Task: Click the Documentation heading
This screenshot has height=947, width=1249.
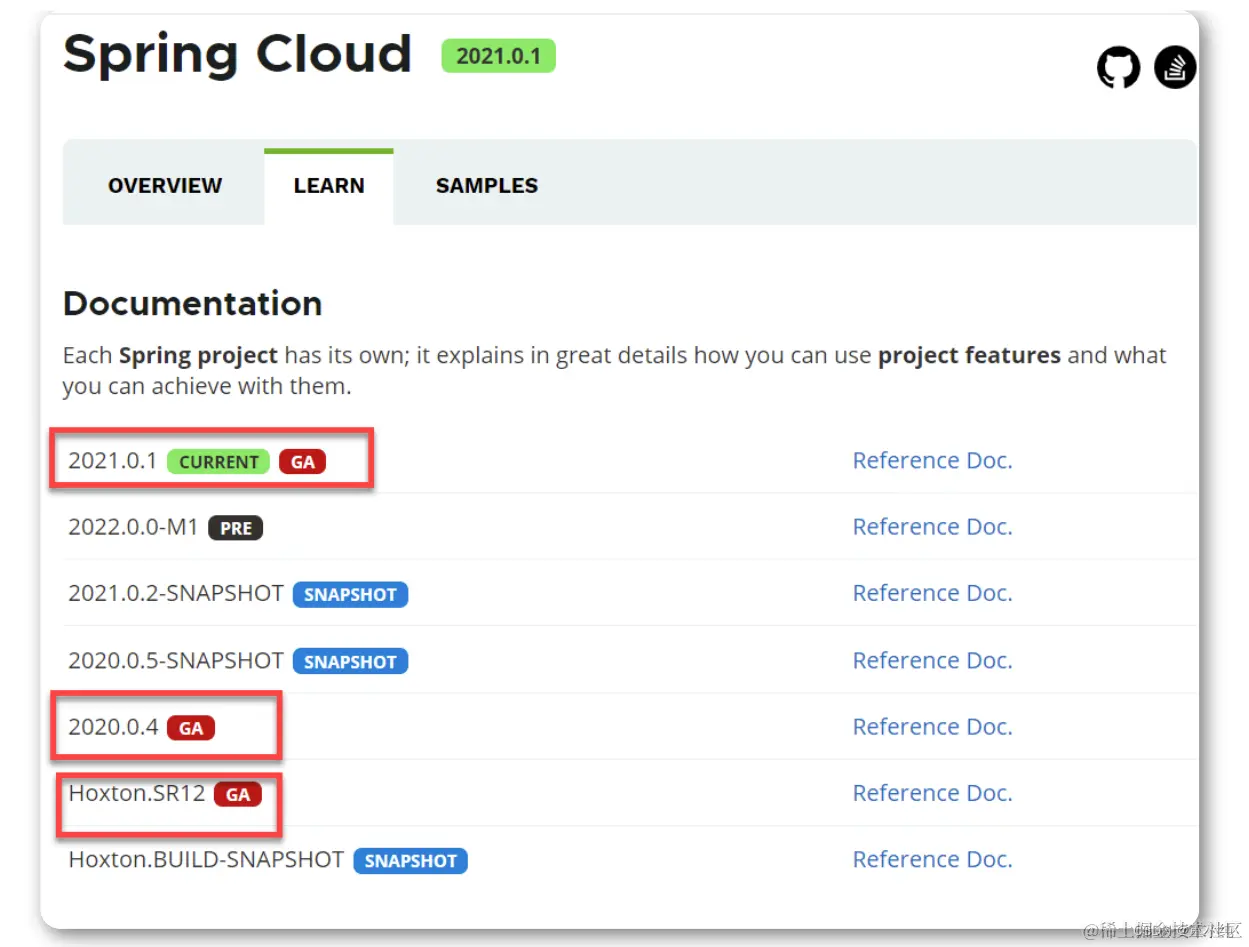Action: coord(192,303)
